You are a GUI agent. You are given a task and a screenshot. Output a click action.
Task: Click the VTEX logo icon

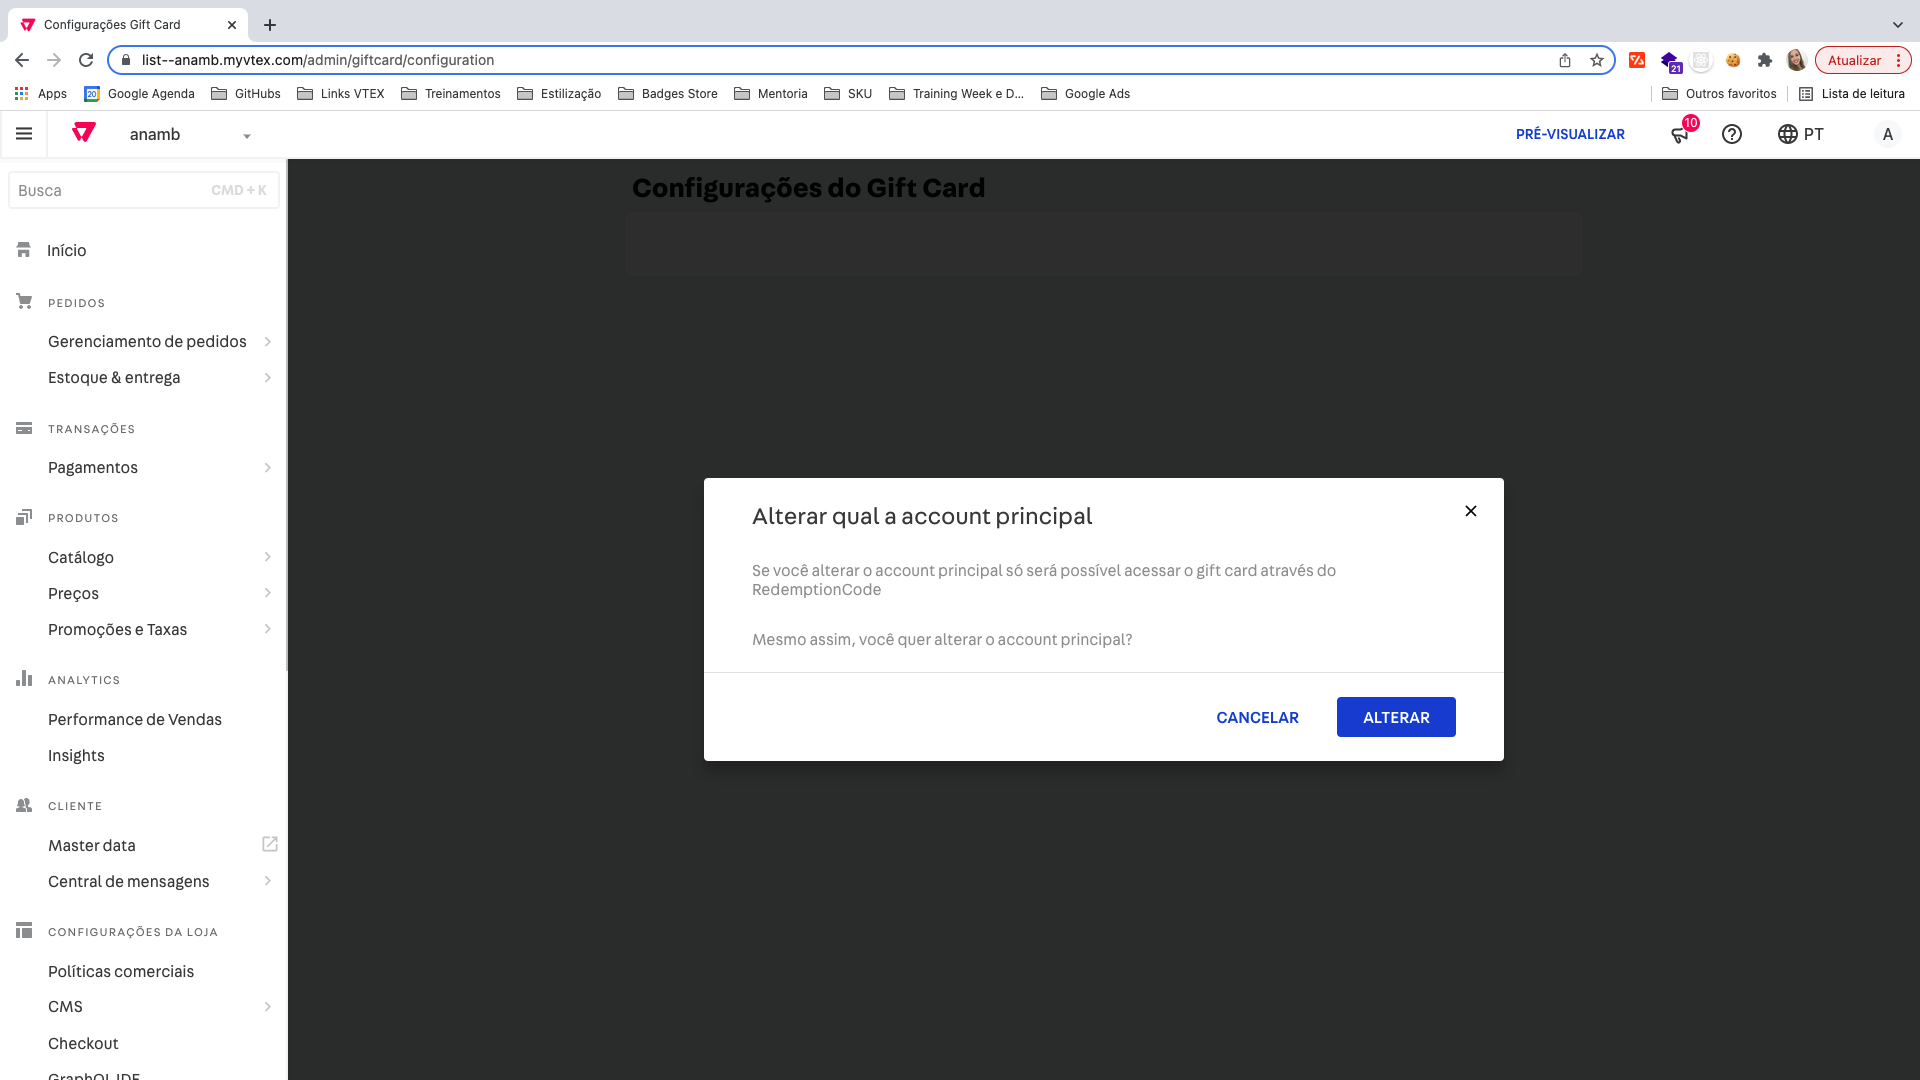[84, 133]
